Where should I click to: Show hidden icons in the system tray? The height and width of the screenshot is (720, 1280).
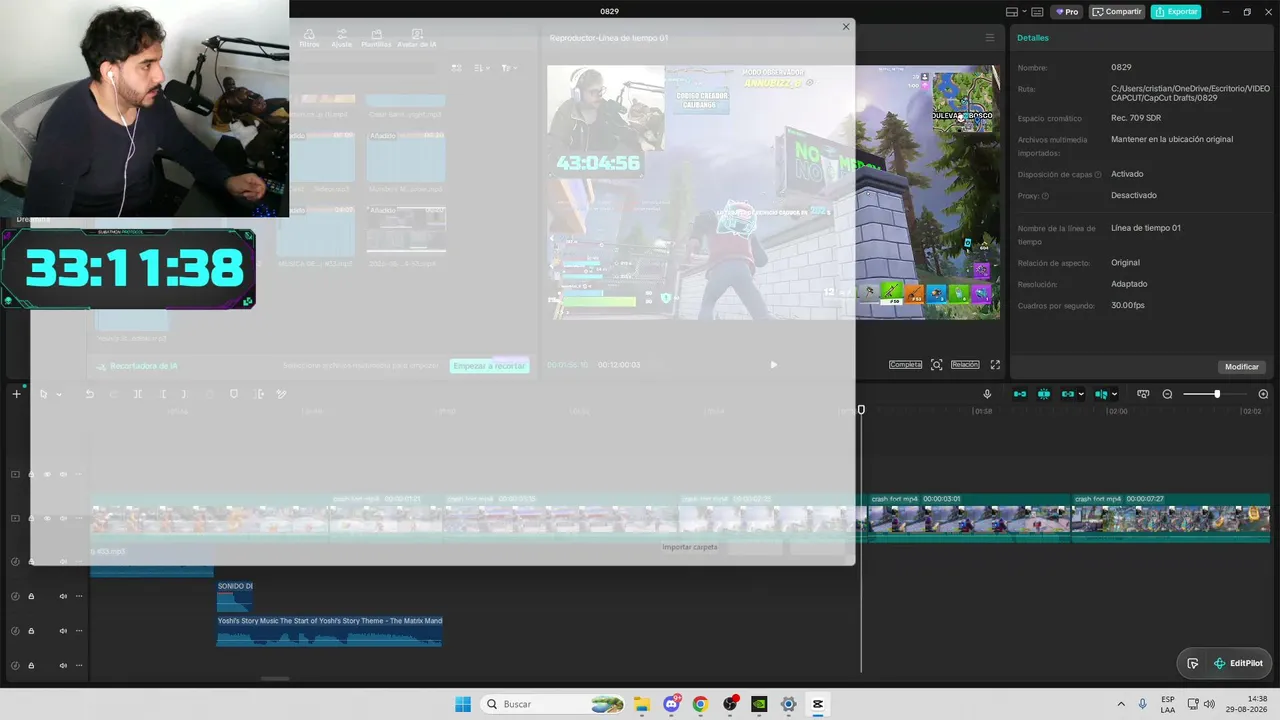click(x=1120, y=704)
